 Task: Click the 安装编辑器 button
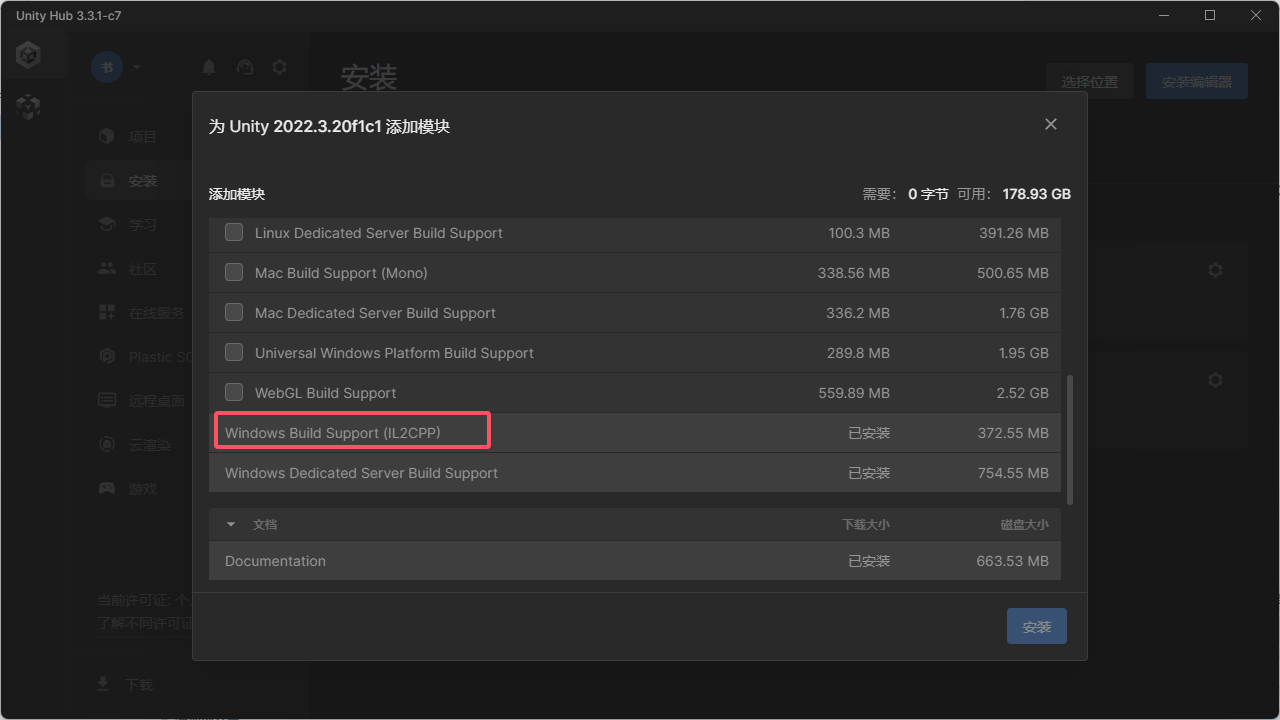coord(1196,82)
